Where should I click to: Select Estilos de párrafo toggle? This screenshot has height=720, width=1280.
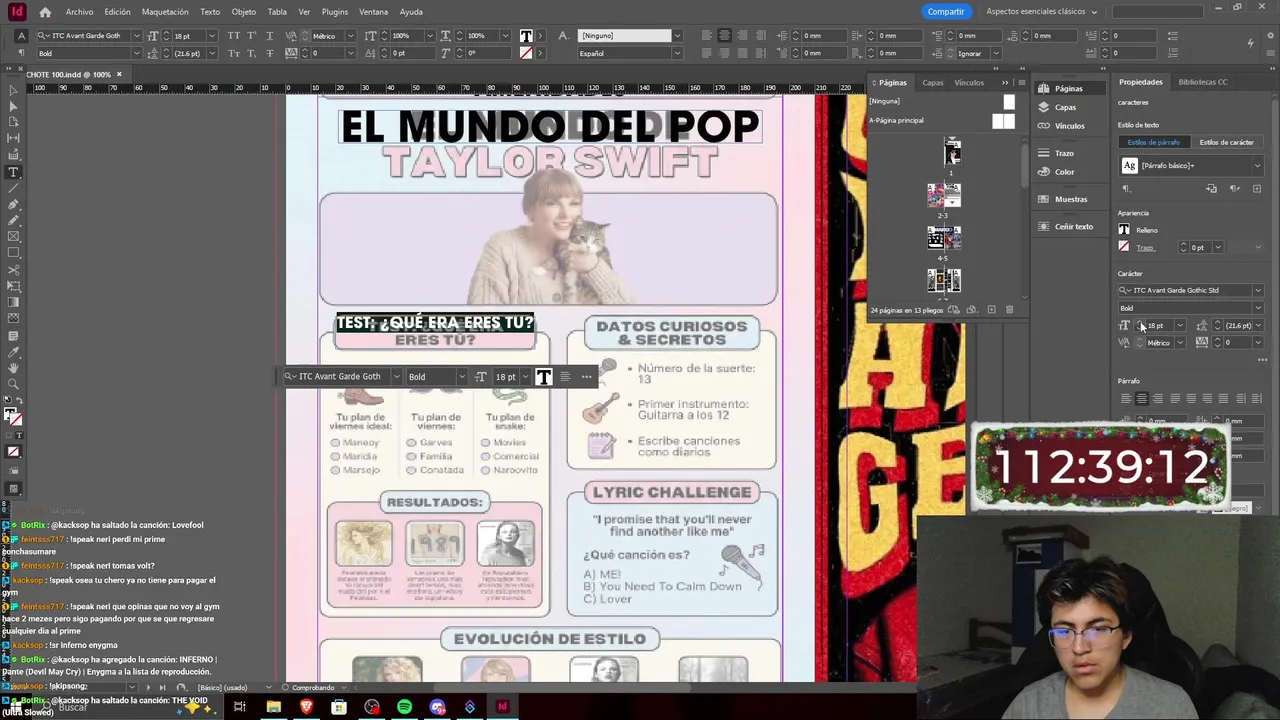[1153, 142]
